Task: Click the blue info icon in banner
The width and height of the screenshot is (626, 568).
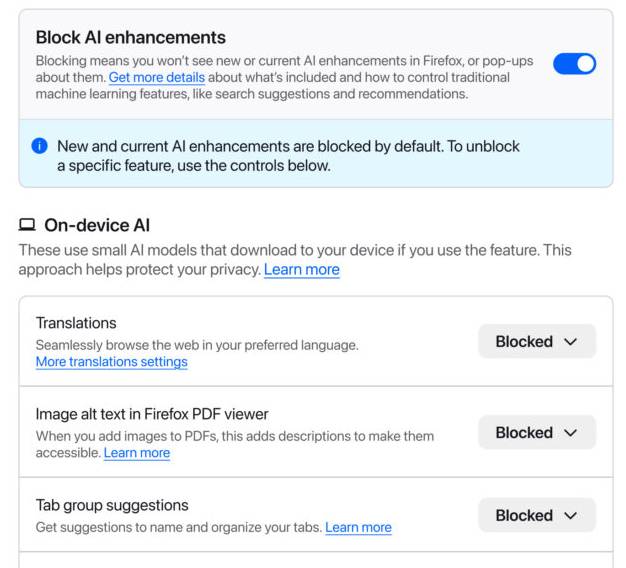Action: [x=40, y=146]
